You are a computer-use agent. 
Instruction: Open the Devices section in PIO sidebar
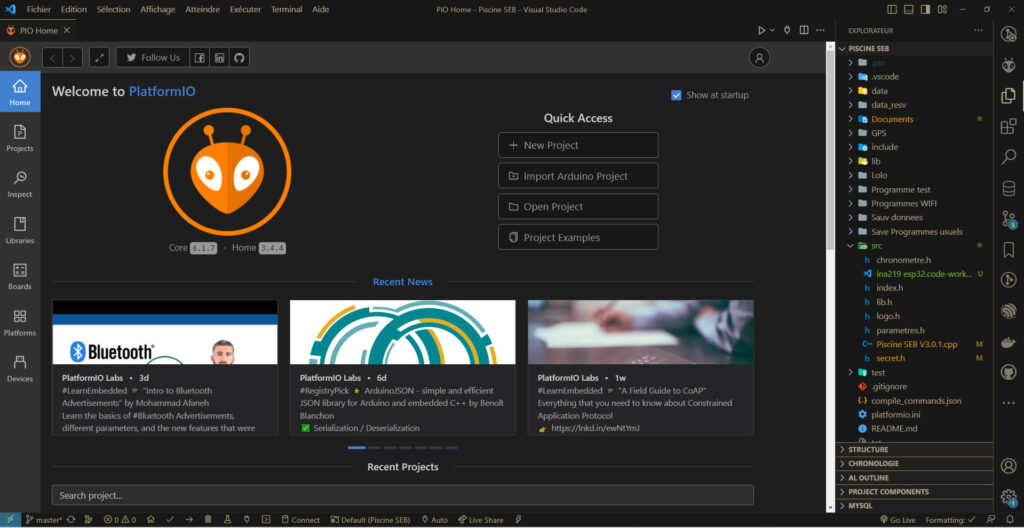(20, 369)
